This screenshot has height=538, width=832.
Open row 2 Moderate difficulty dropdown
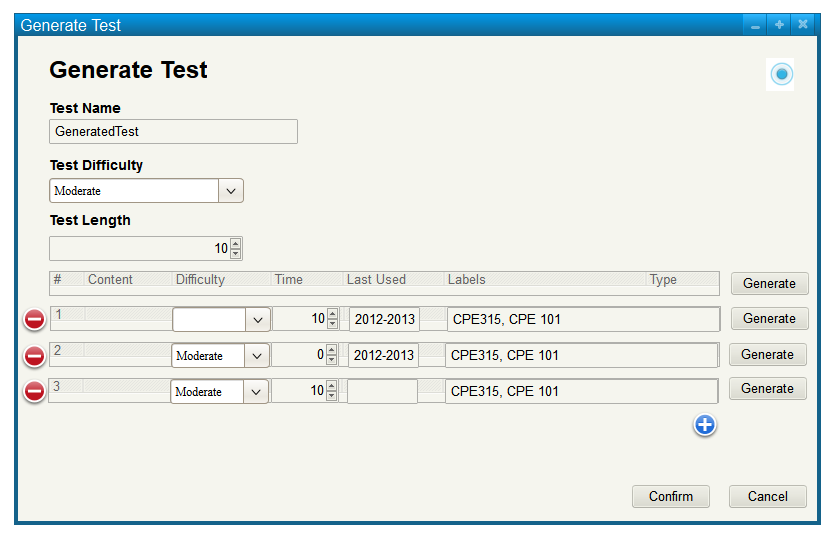click(257, 356)
